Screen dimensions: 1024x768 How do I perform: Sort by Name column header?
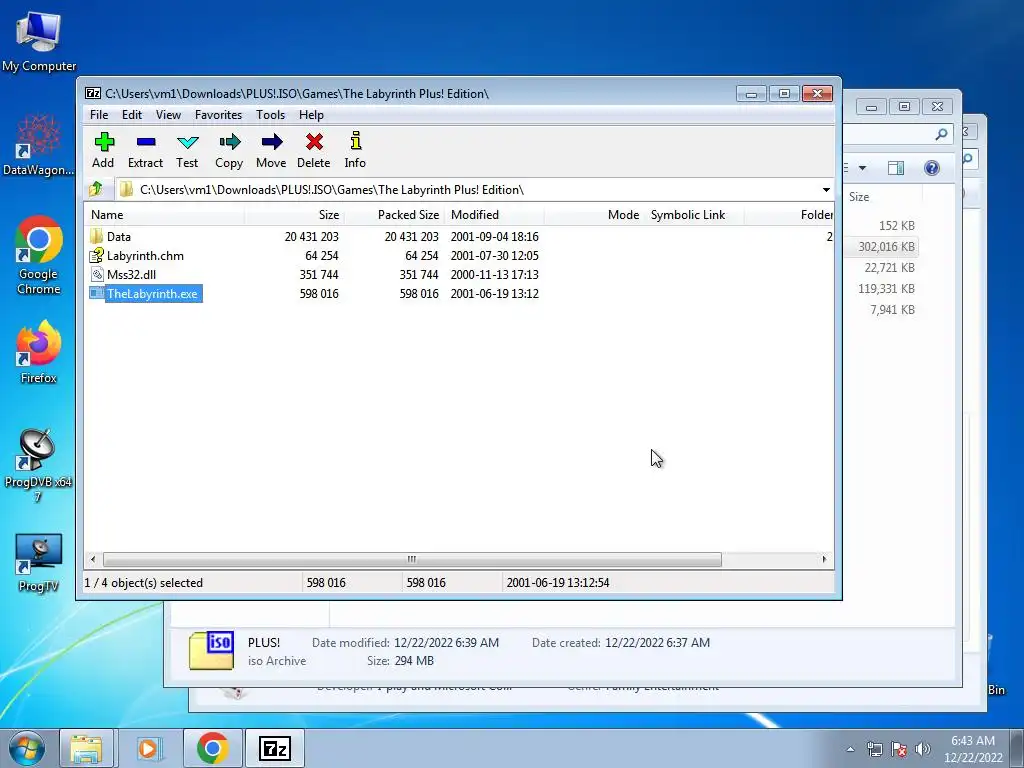click(x=165, y=215)
